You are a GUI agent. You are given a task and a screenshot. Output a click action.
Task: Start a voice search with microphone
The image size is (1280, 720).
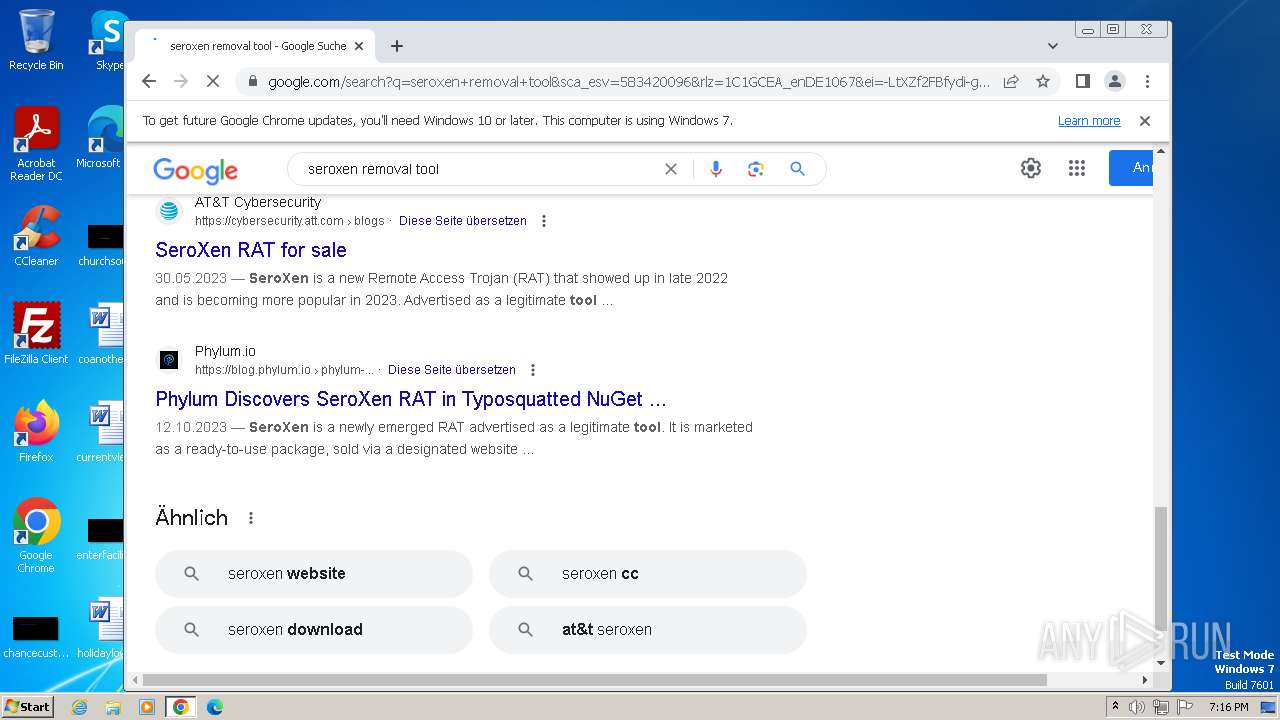pos(715,169)
